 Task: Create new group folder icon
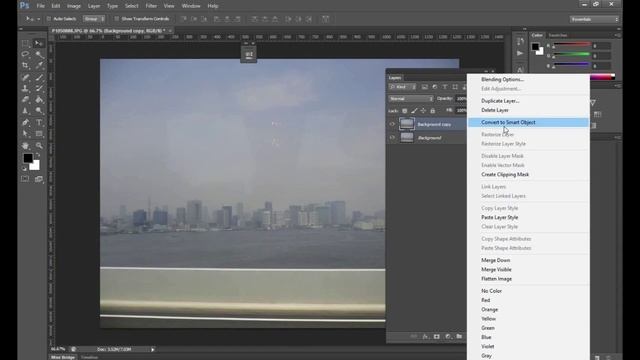[459, 336]
